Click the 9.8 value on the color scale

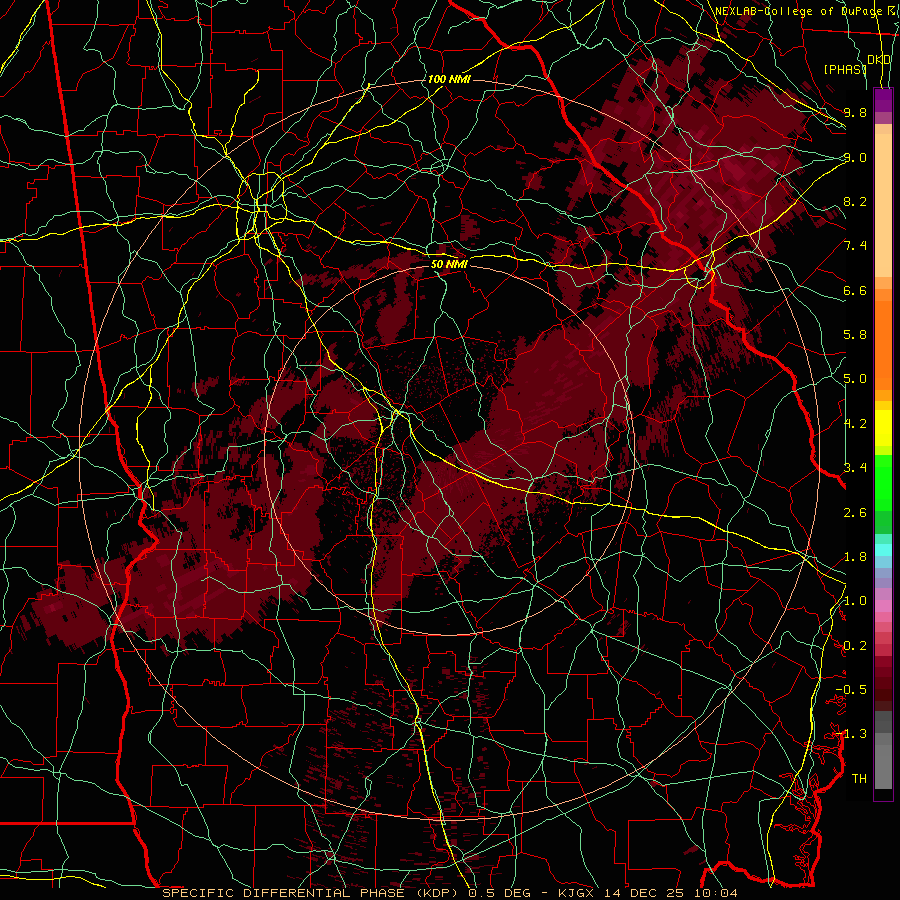click(855, 112)
